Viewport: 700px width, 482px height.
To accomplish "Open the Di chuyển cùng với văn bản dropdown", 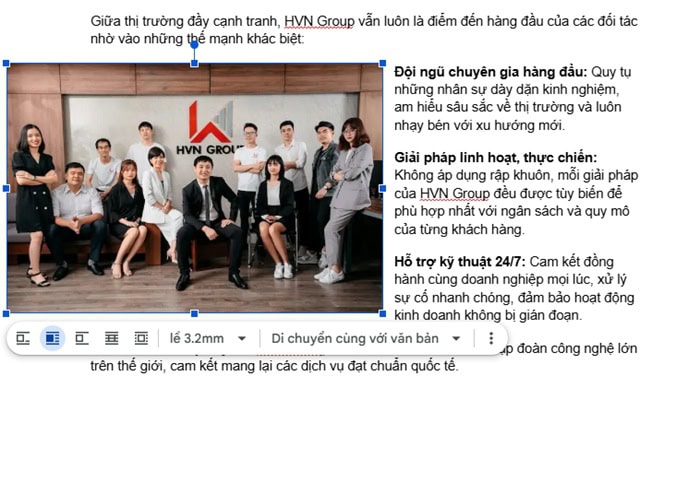I will pos(366,339).
